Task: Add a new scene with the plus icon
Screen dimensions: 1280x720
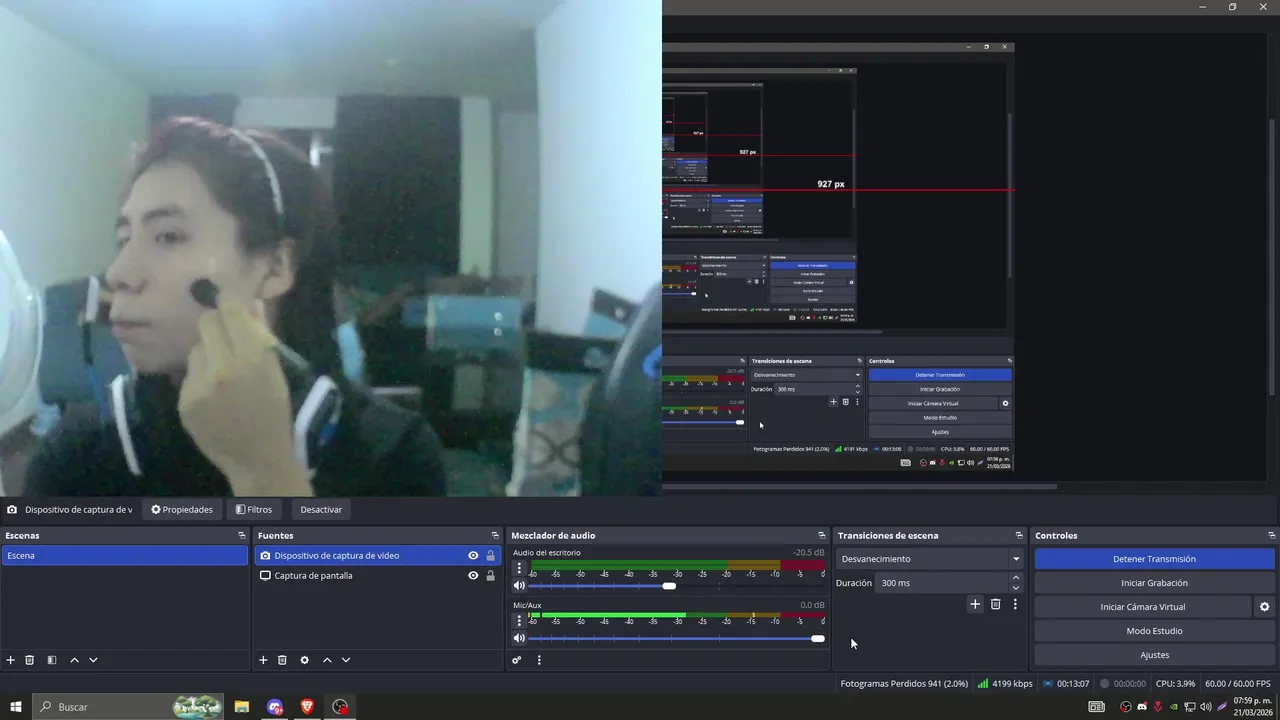Action: point(11,660)
